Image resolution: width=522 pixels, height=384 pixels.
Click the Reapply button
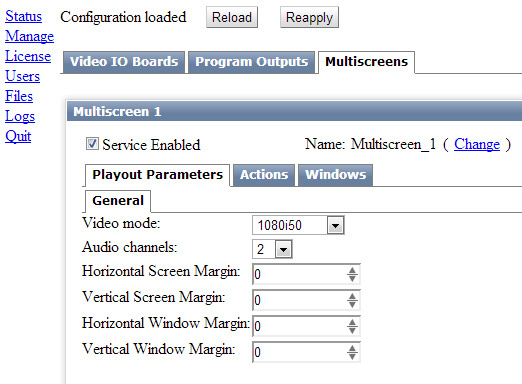[x=309, y=17]
